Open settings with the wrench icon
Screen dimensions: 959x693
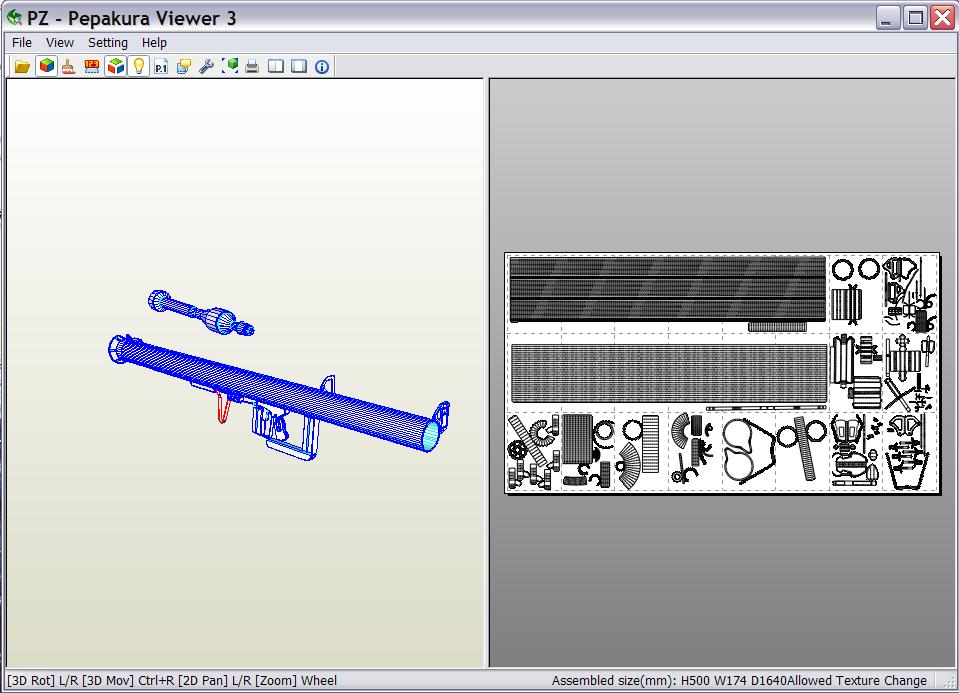[207, 67]
